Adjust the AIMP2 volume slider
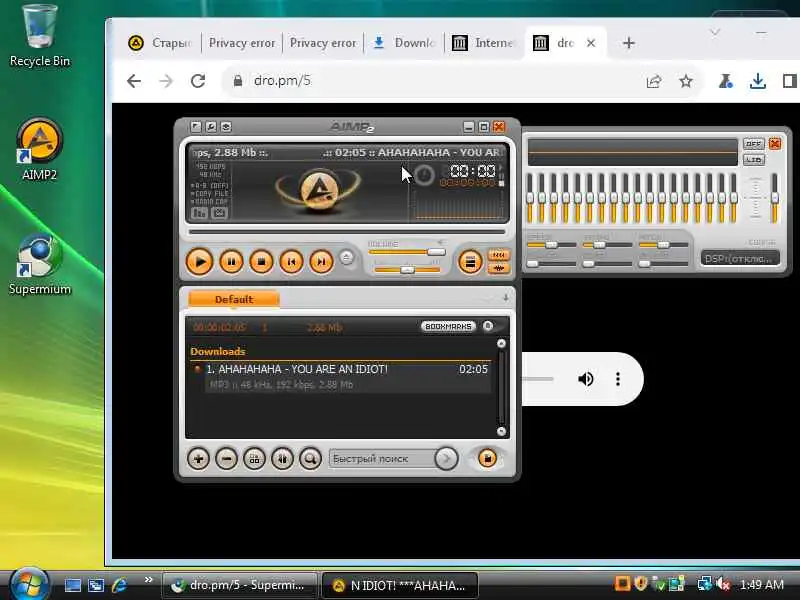 click(407, 252)
